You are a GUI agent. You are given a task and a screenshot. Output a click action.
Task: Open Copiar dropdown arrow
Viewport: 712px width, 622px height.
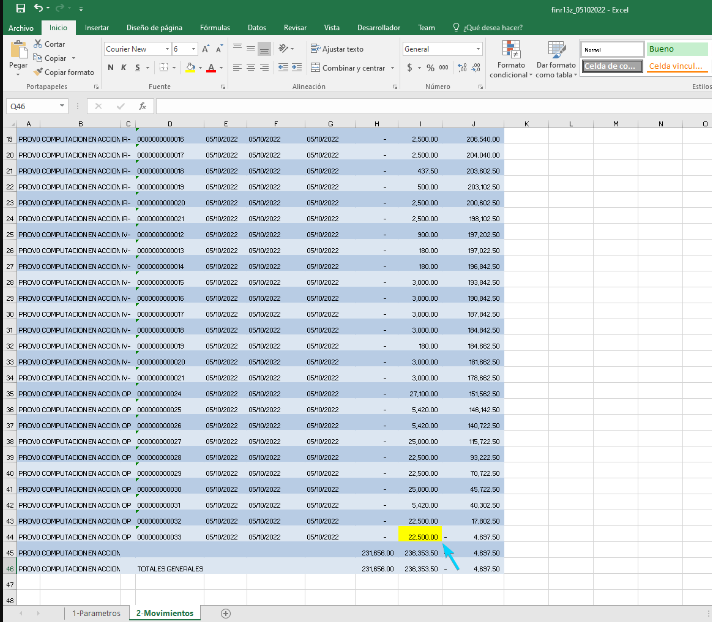[74, 58]
